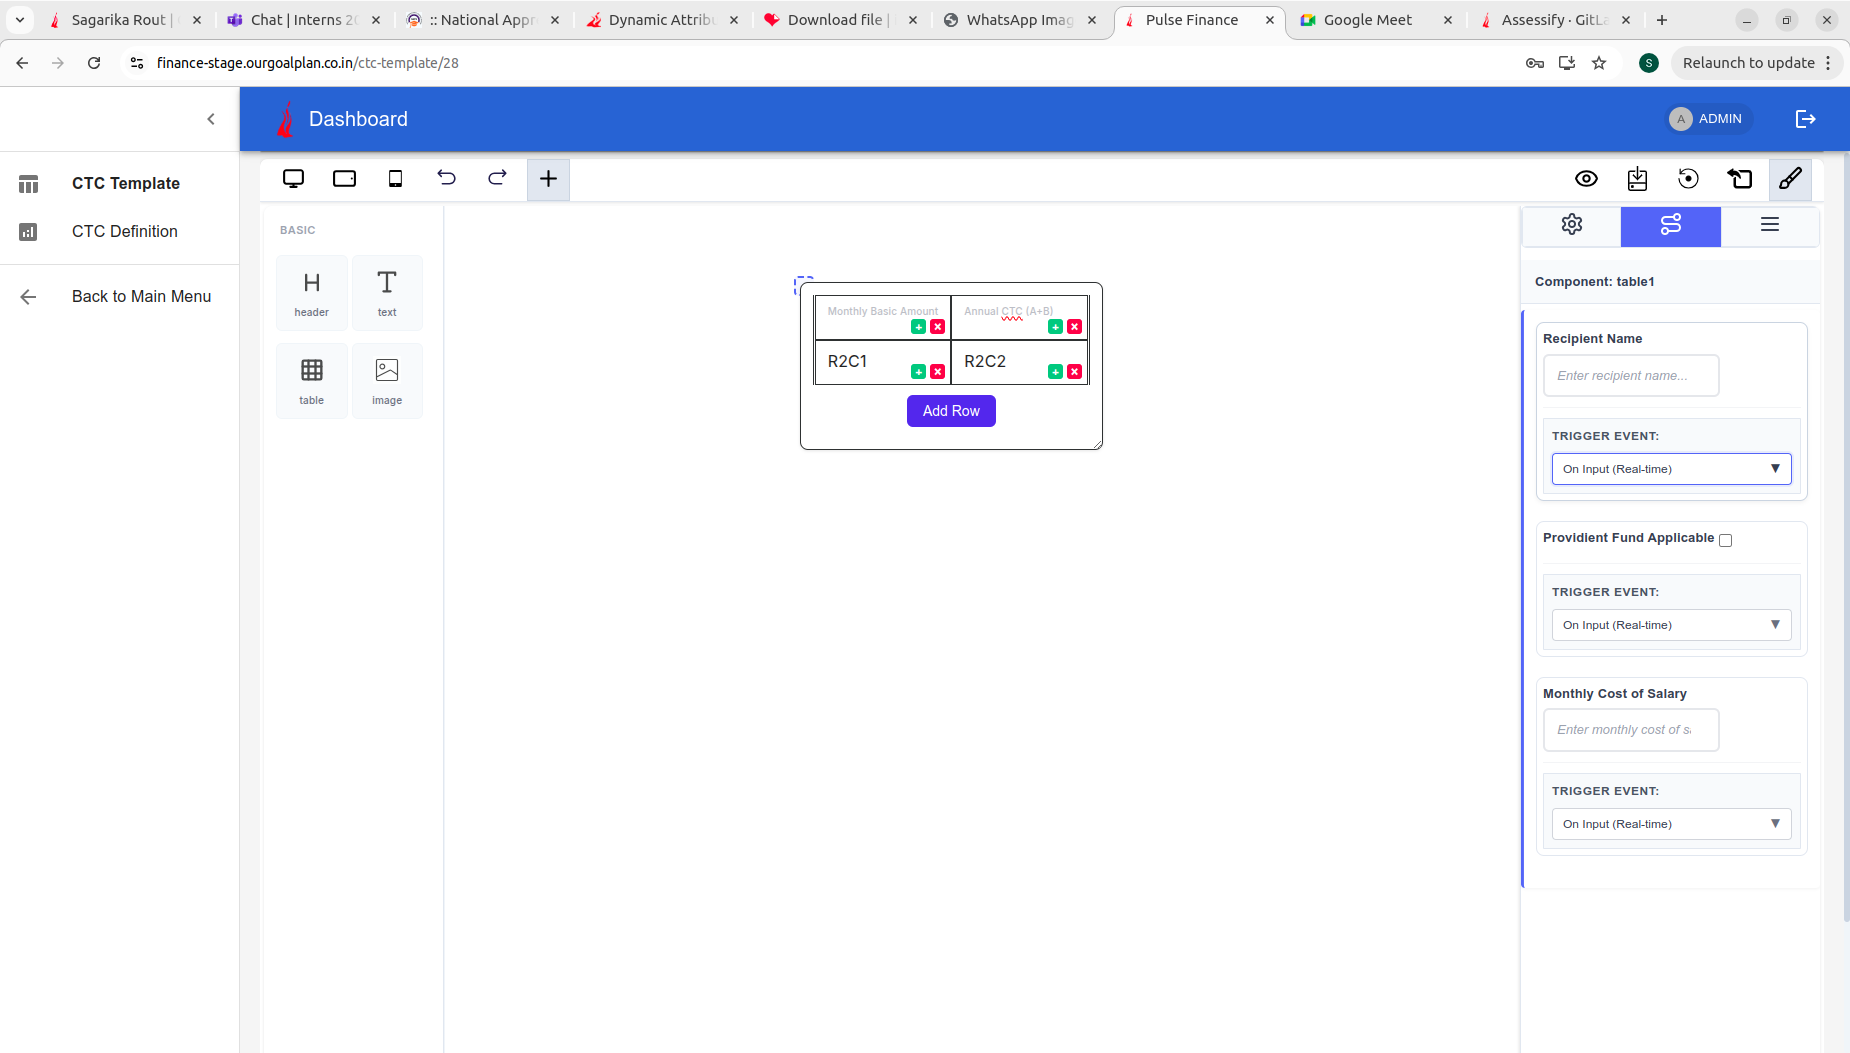The image size is (1850, 1053).
Task: Open the Recipient Name trigger event dropdown
Action: click(1670, 468)
